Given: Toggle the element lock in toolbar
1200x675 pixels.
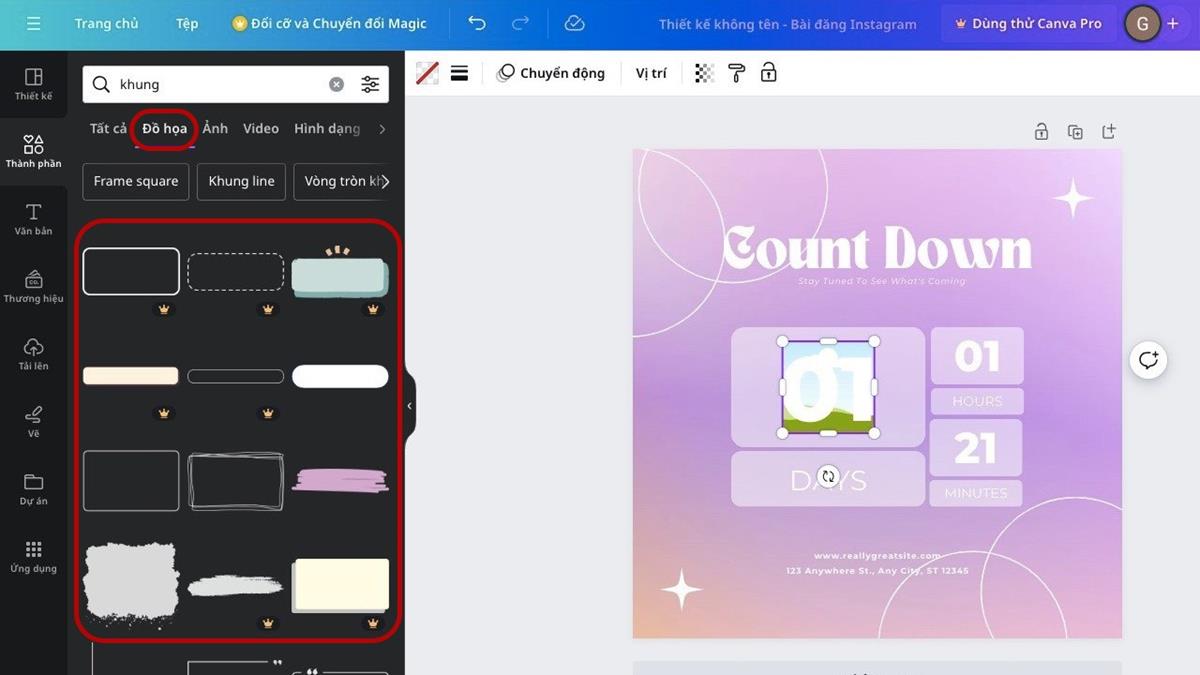Looking at the screenshot, I should [x=768, y=73].
